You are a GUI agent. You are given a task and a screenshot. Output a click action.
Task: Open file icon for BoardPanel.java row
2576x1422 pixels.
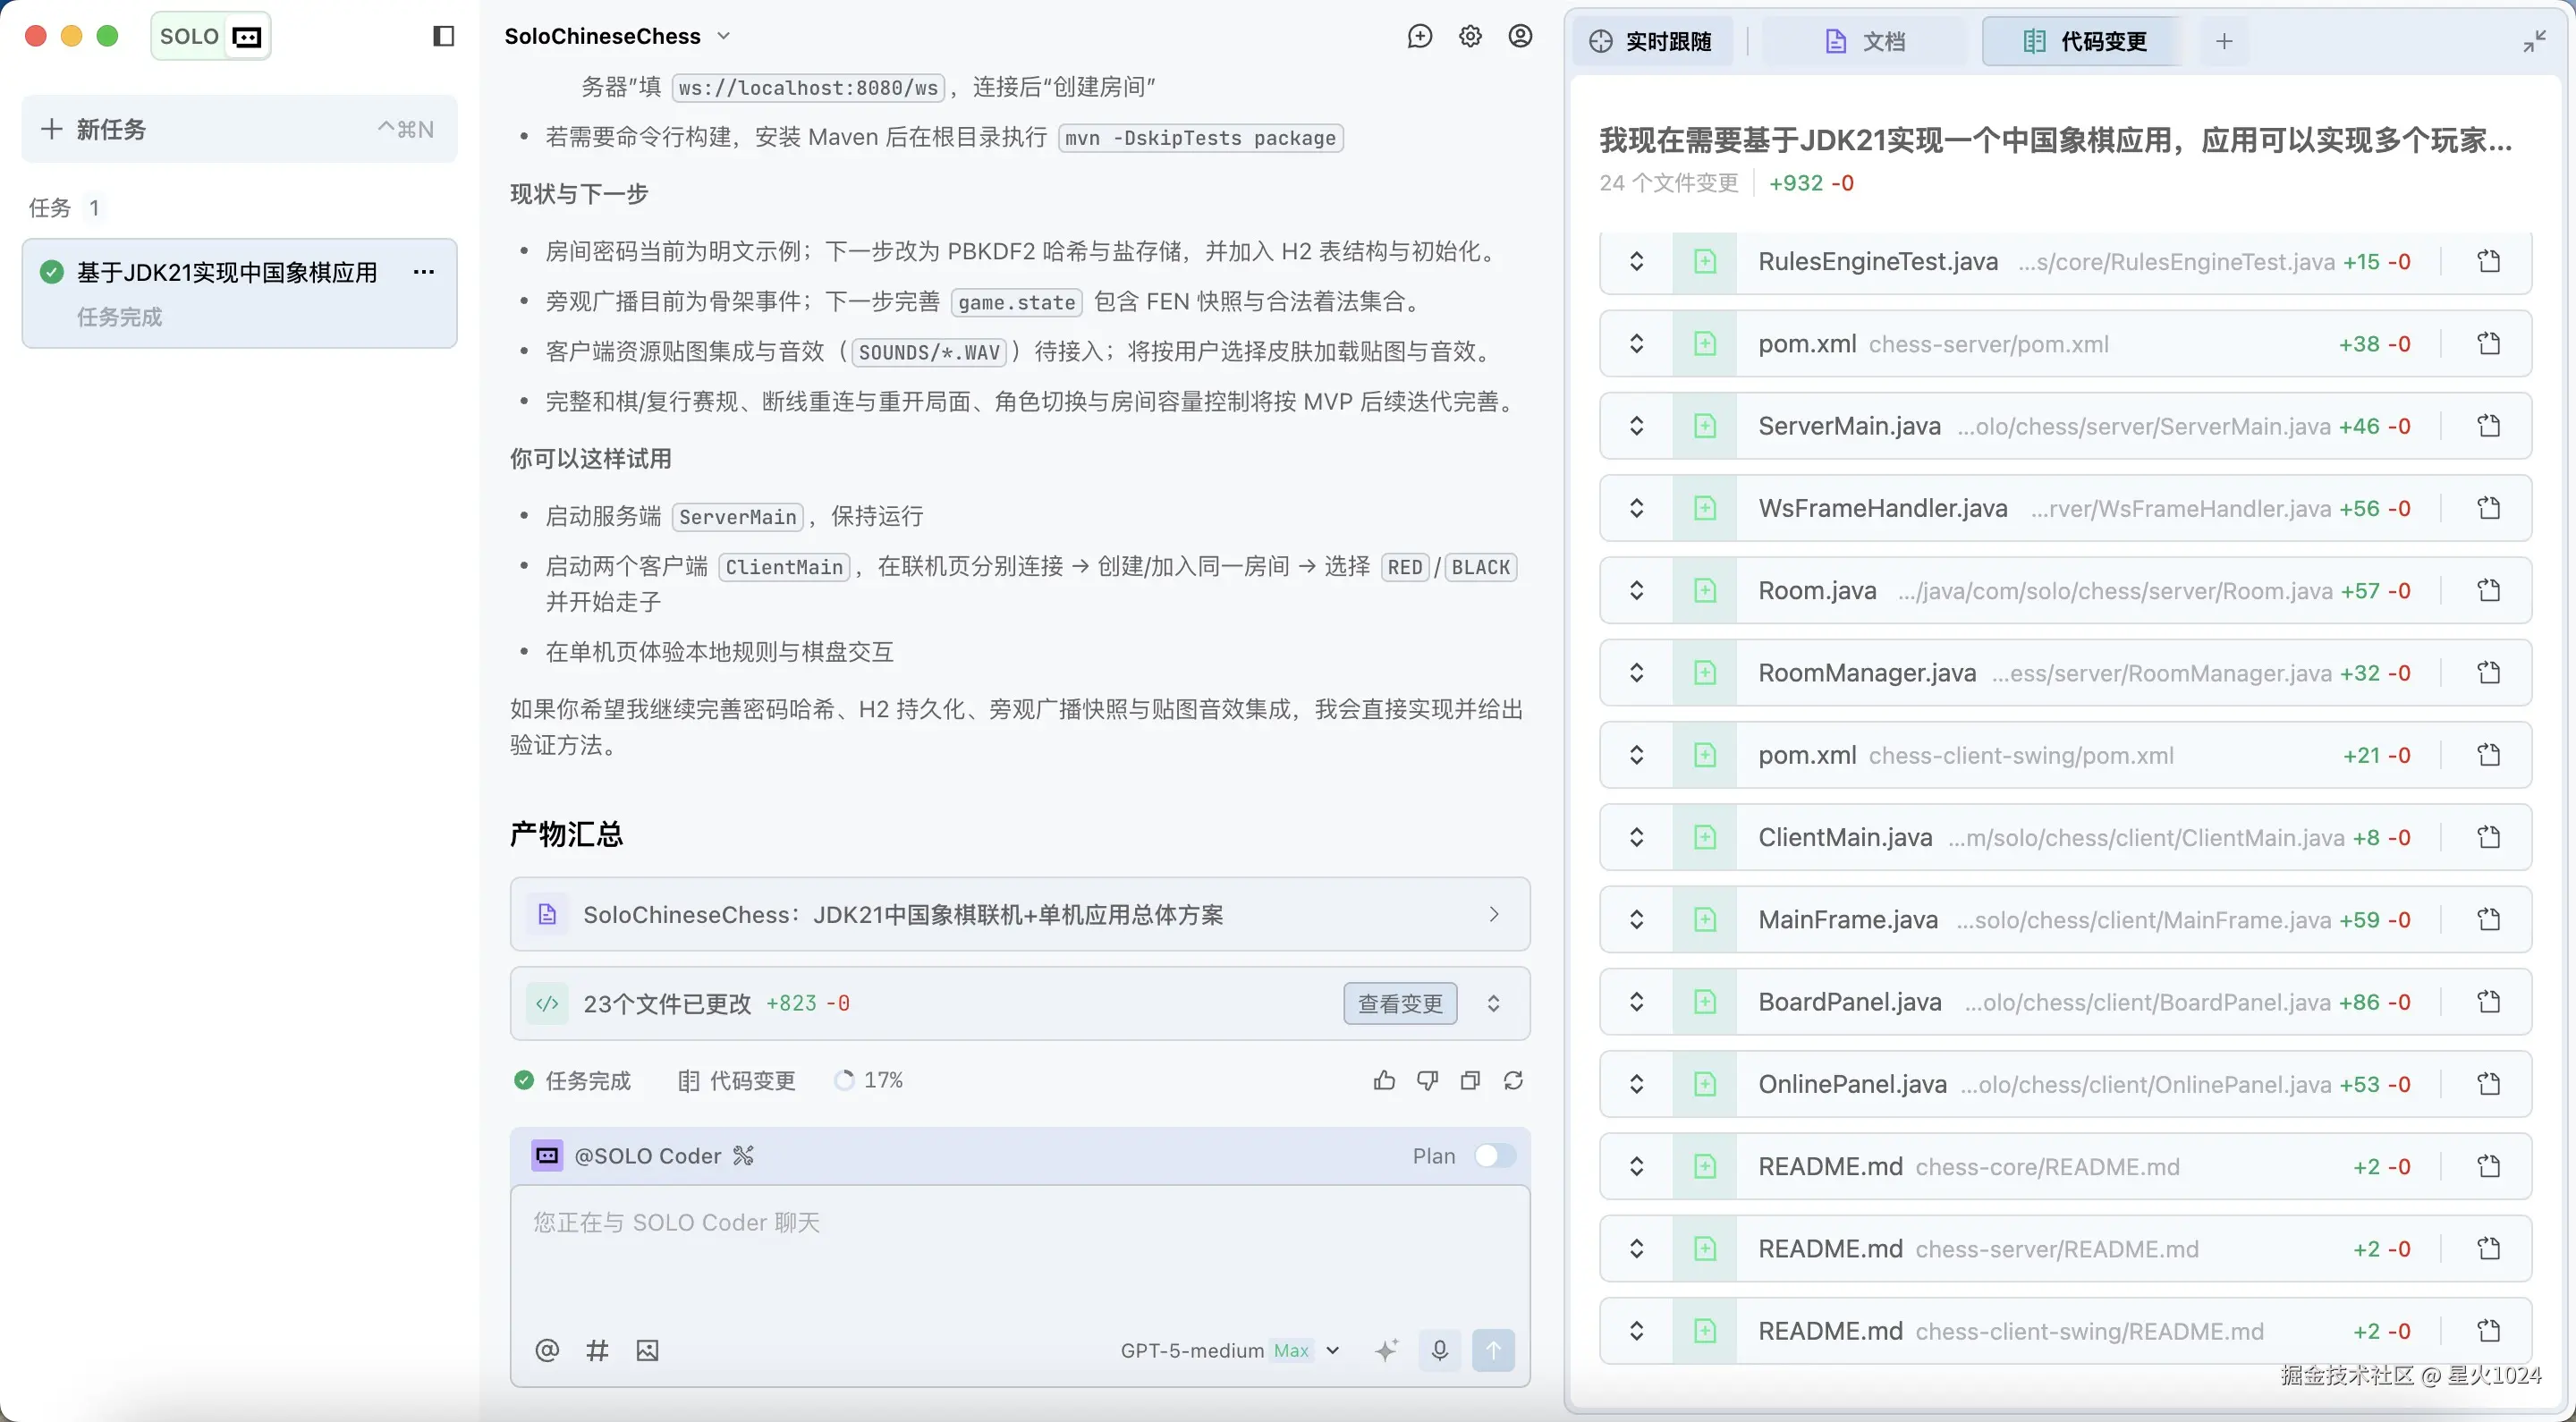point(2489,1002)
